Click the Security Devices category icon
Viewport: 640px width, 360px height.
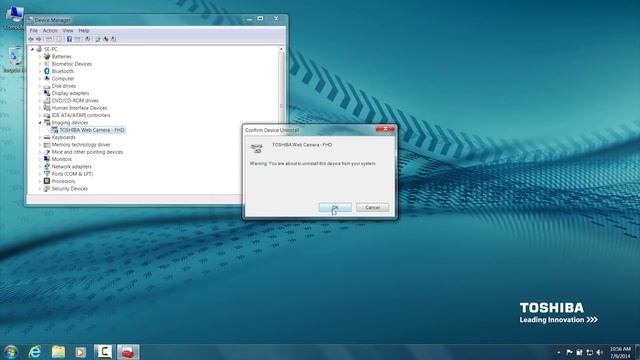coord(47,189)
